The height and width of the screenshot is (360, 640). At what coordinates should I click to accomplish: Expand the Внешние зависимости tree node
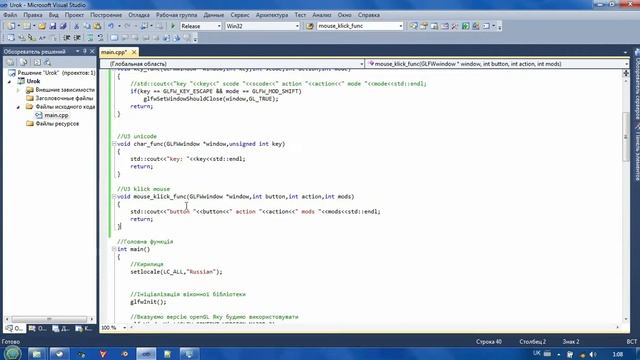[x=18, y=90]
